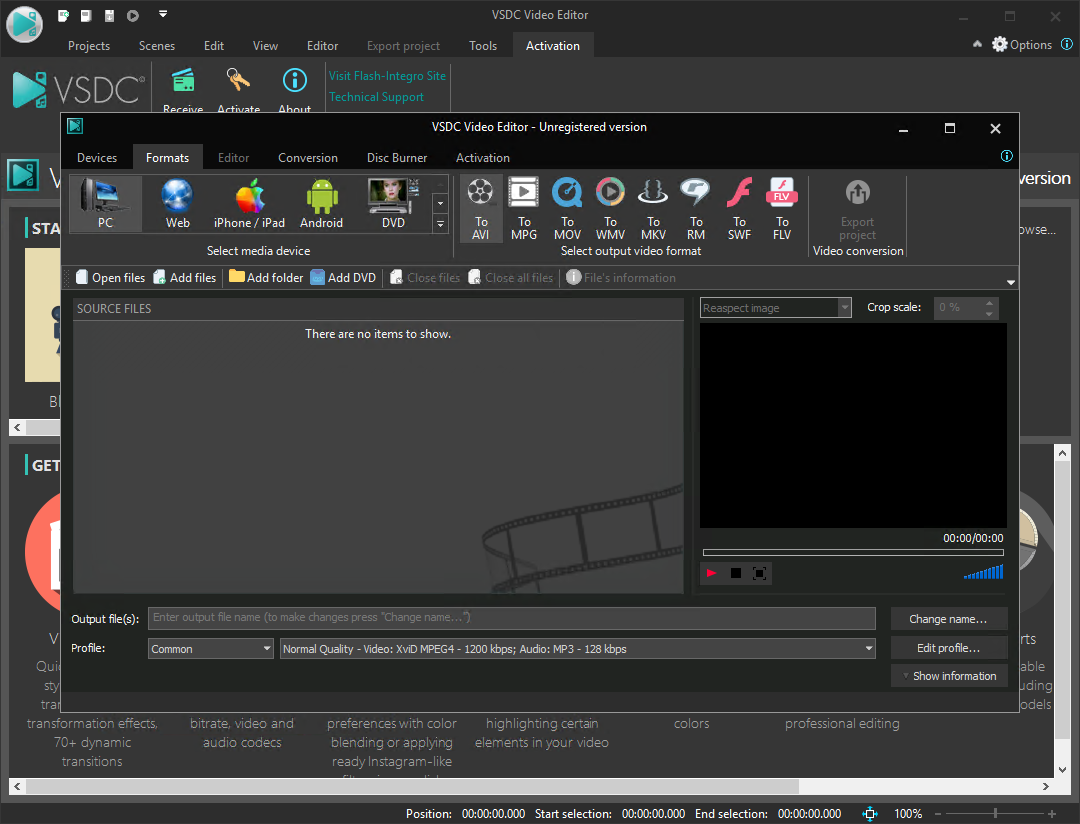
Task: Switch to Formats tab
Action: pyautogui.click(x=167, y=158)
